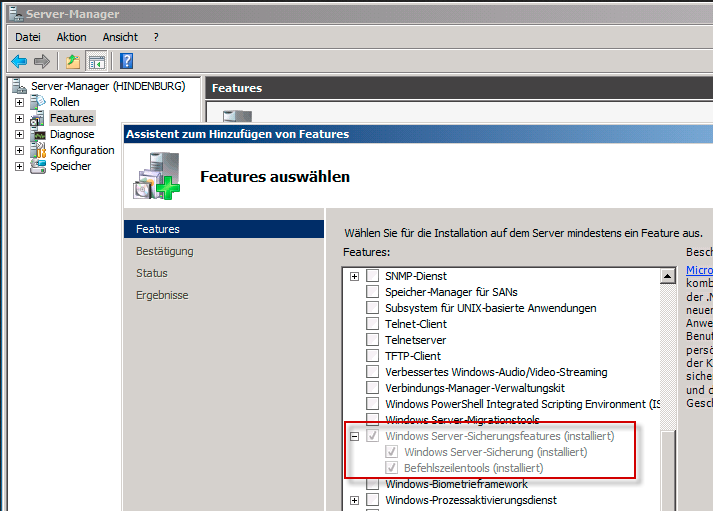The image size is (713, 511).
Task: Enable Windows PowerShell Integrated Scripting Environment checkbox
Action: tap(372, 404)
